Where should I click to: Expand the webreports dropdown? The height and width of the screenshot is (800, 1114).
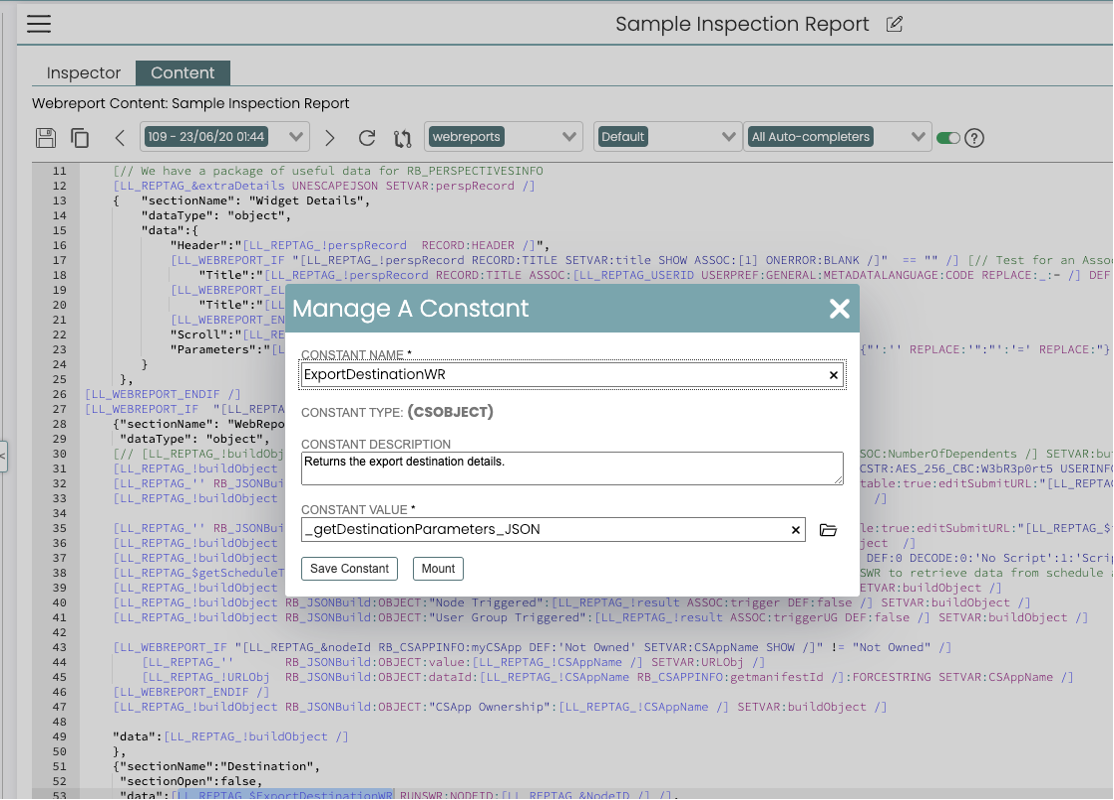[503, 137]
